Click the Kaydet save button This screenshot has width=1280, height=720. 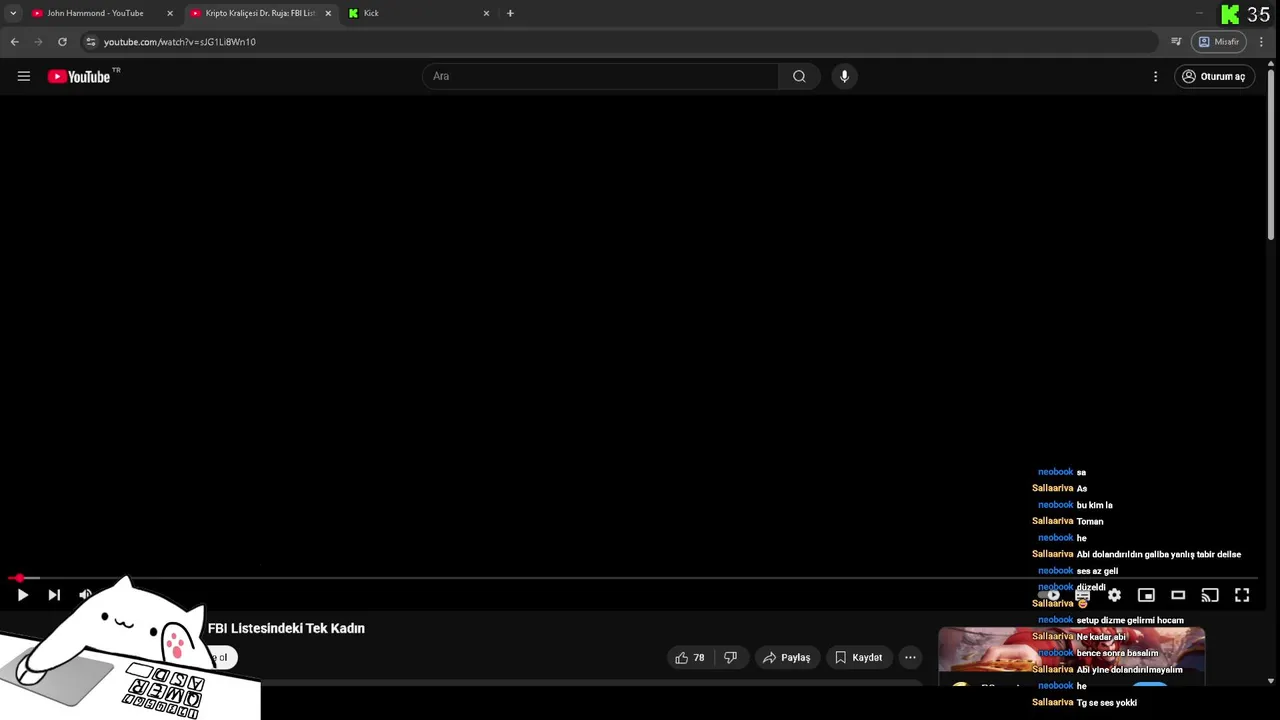[858, 657]
